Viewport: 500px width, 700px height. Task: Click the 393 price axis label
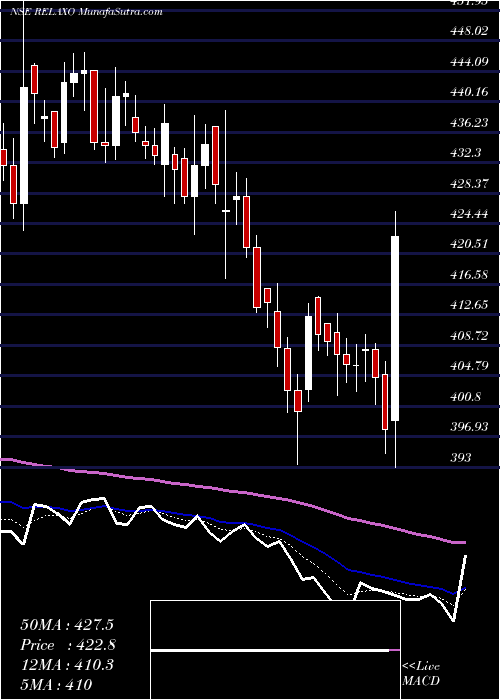click(463, 457)
